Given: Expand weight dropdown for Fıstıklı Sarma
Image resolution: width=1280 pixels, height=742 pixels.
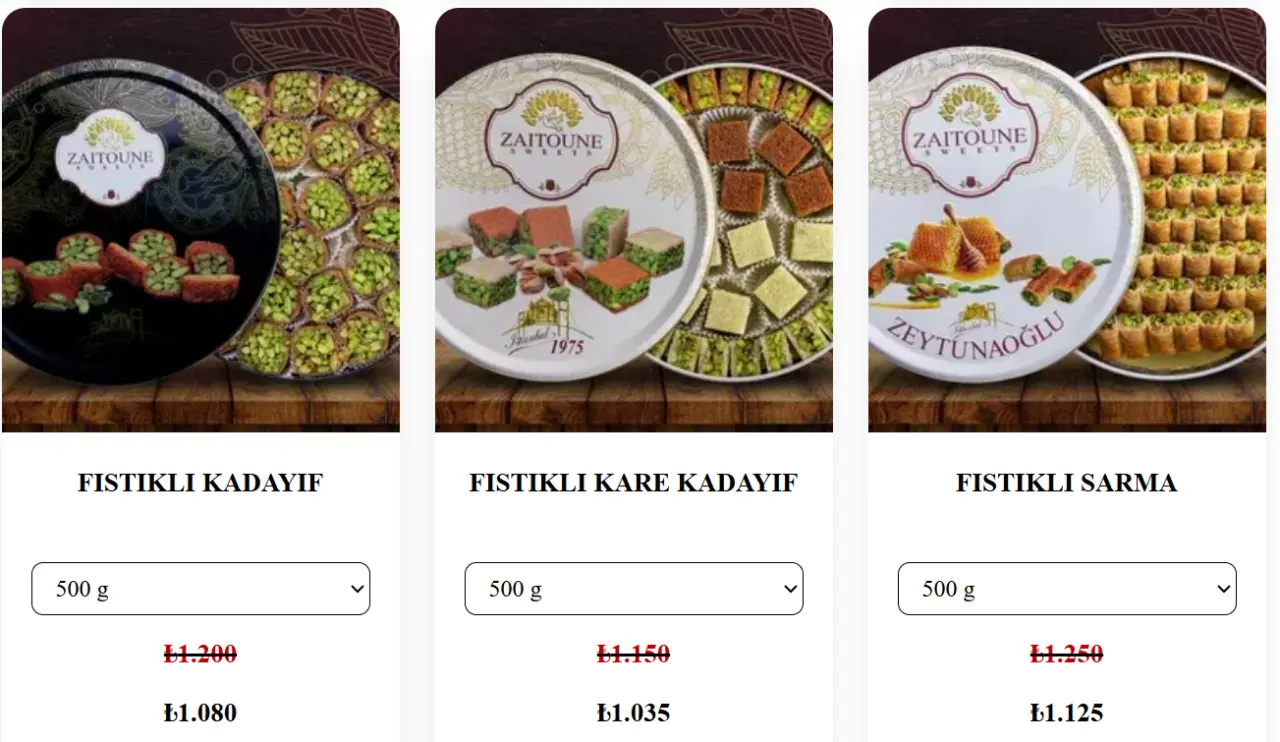Looking at the screenshot, I should pyautogui.click(x=1067, y=589).
